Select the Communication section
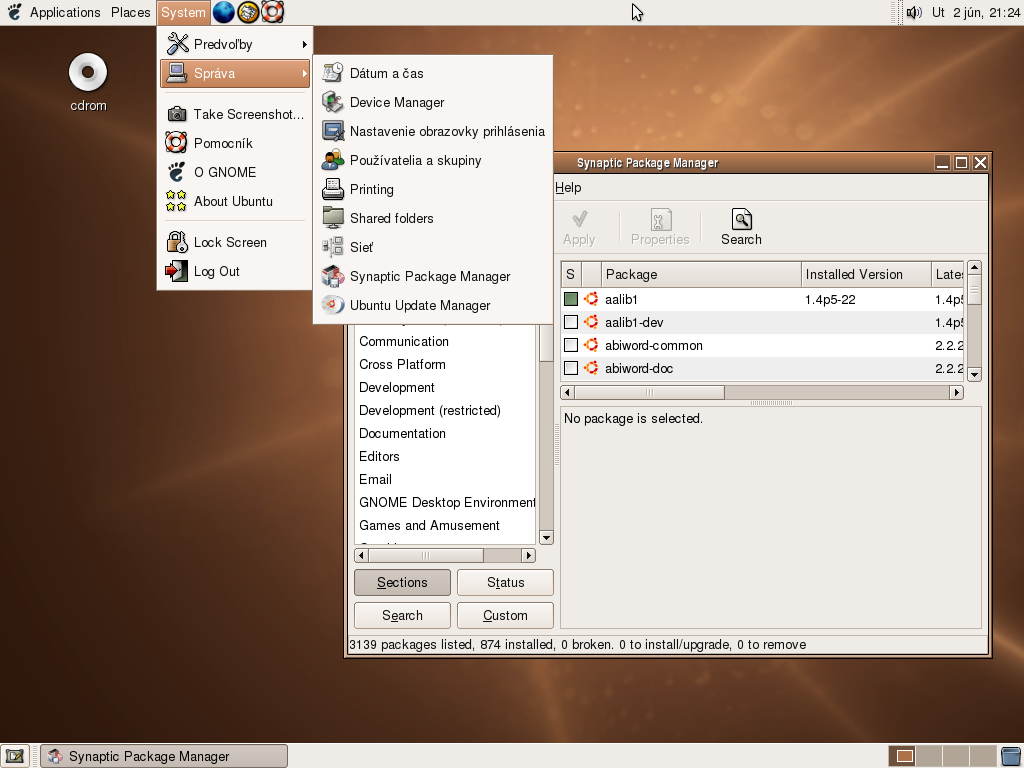This screenshot has width=1024, height=768. tap(445, 342)
